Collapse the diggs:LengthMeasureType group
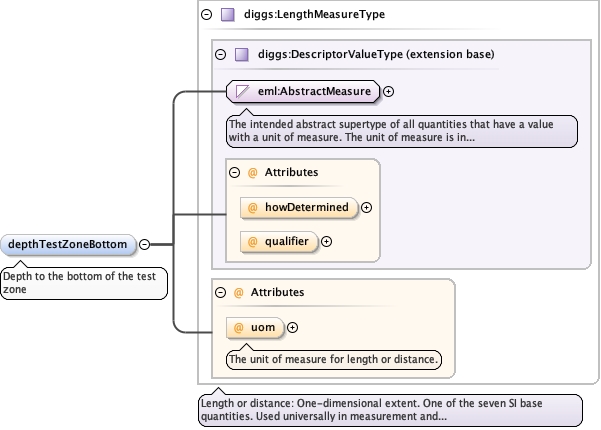 (207, 15)
